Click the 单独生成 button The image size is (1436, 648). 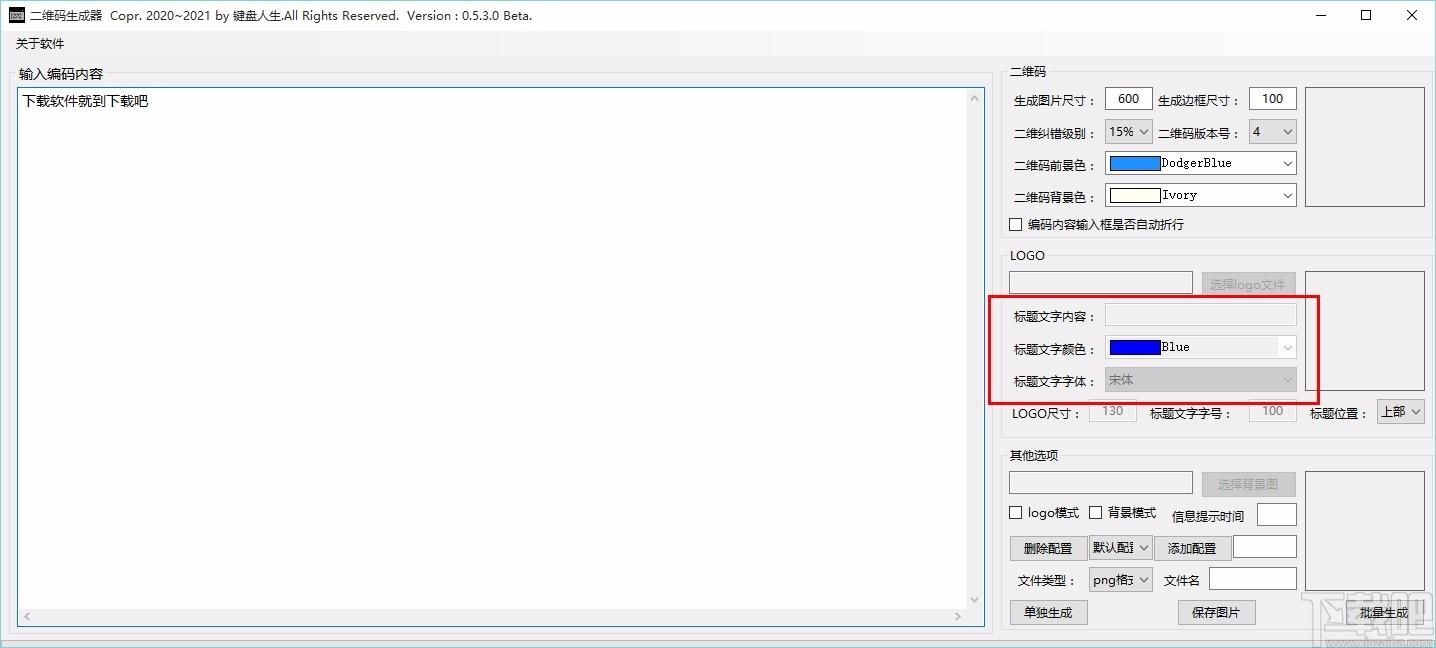tap(1048, 613)
